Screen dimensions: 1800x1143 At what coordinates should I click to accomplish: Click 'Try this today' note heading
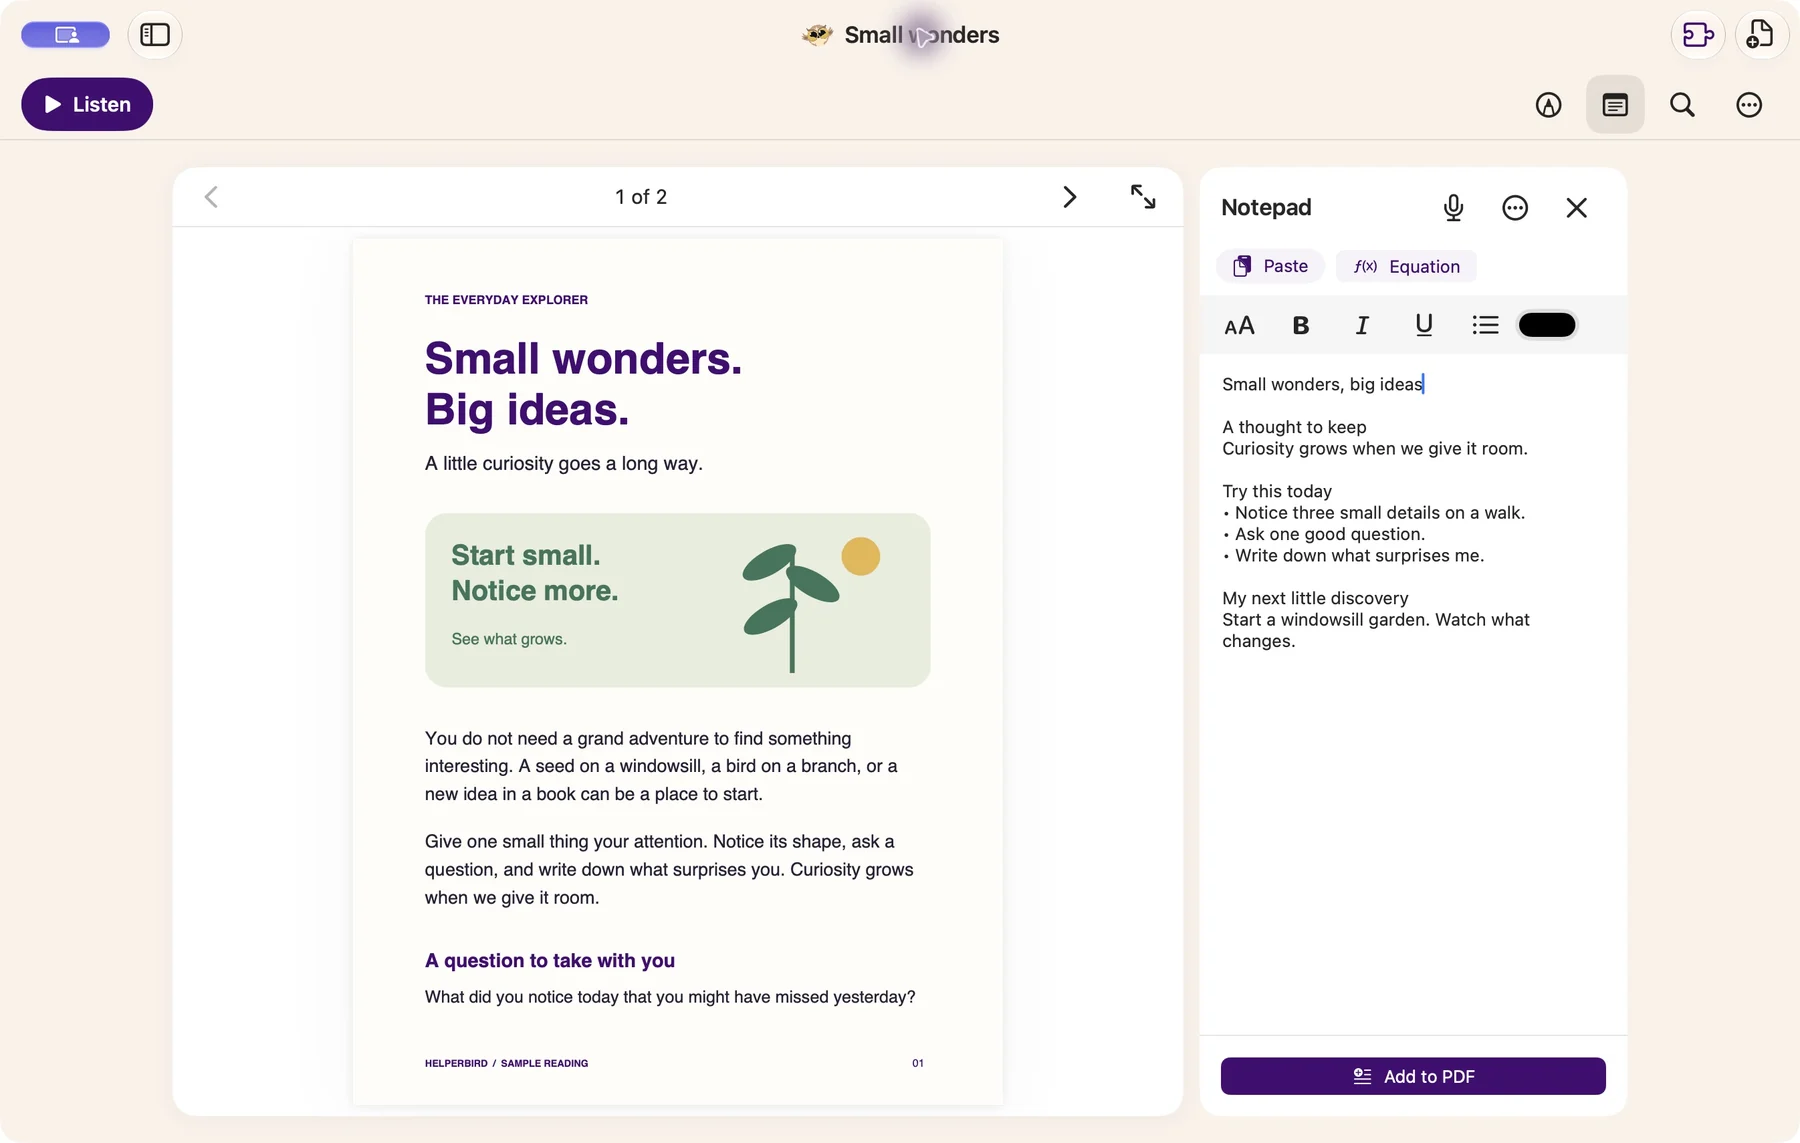click(x=1277, y=491)
